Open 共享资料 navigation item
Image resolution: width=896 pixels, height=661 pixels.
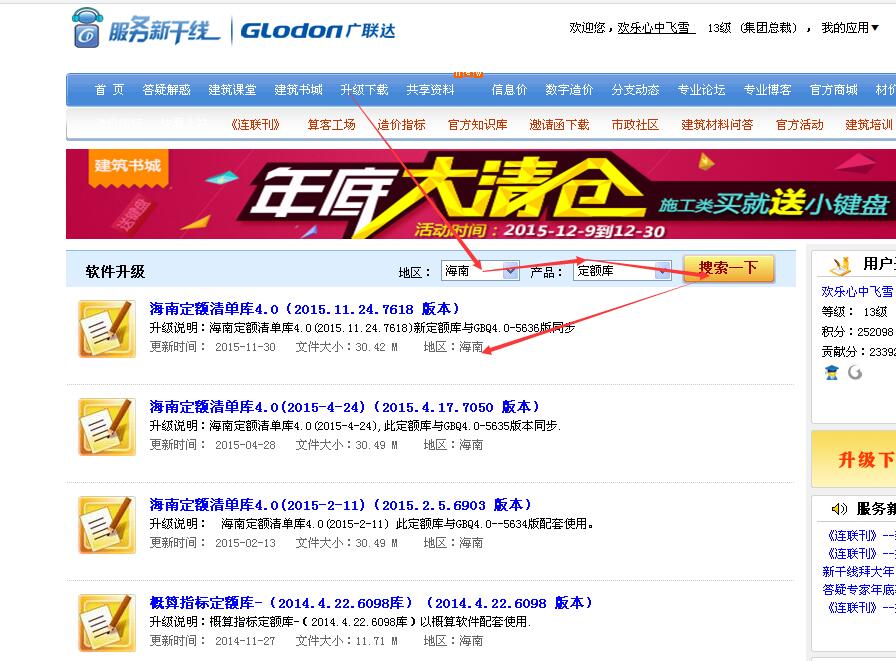tap(430, 90)
